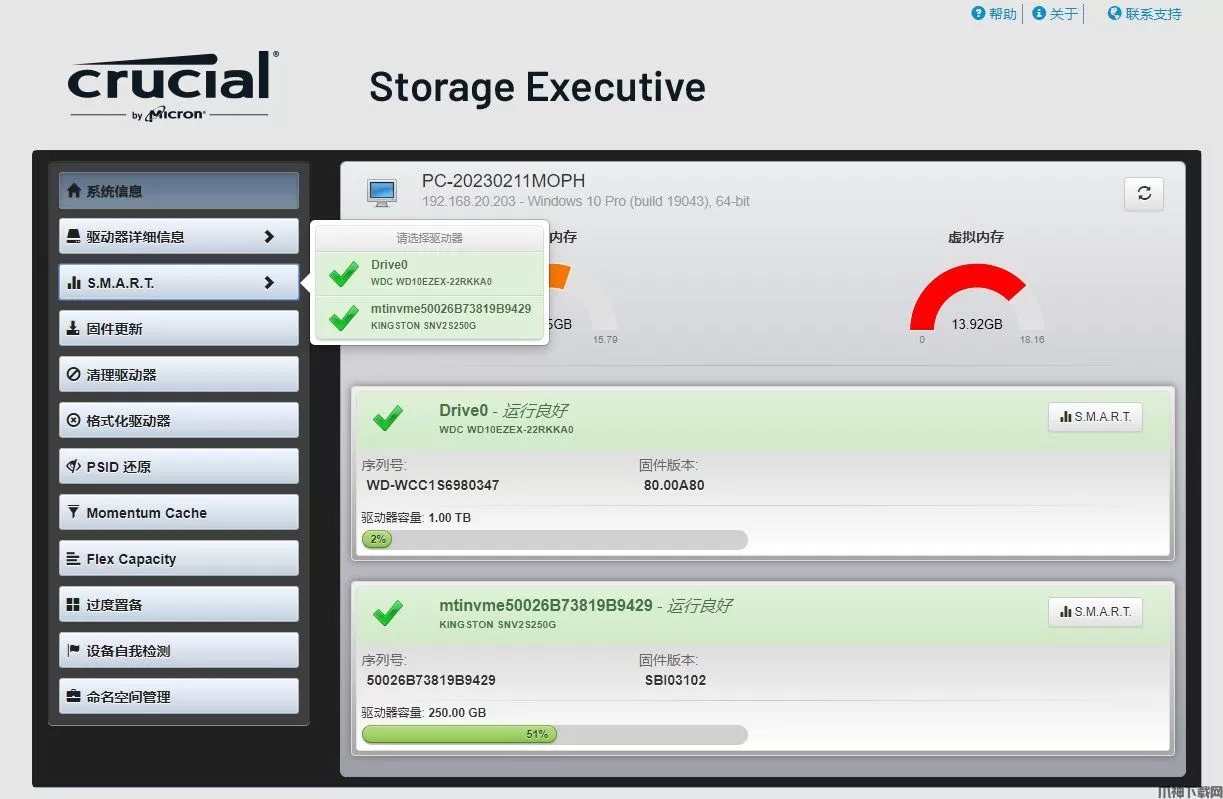This screenshot has height=799, width=1223.
Task: Click the globe icon beside 联系支持
Action: (1114, 13)
